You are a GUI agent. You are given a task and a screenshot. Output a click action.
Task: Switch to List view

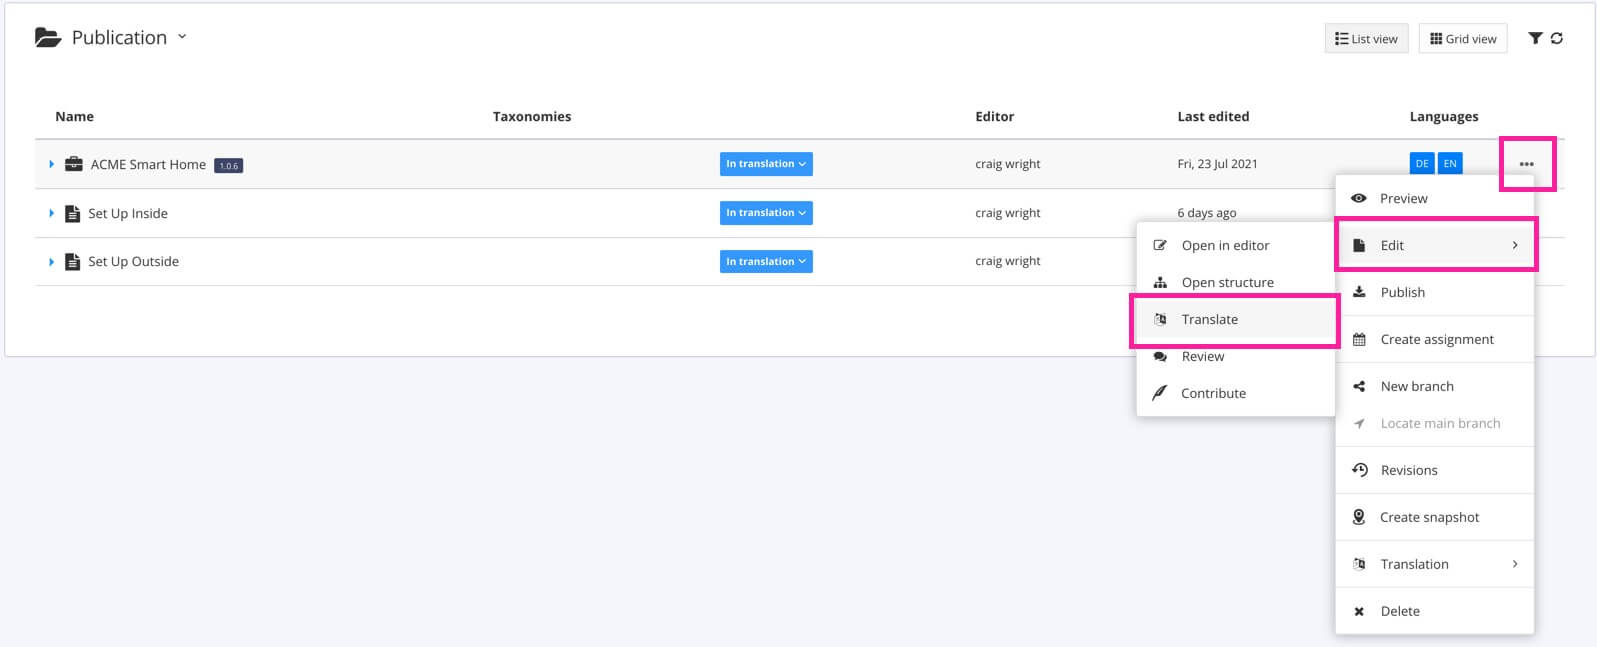(1366, 39)
